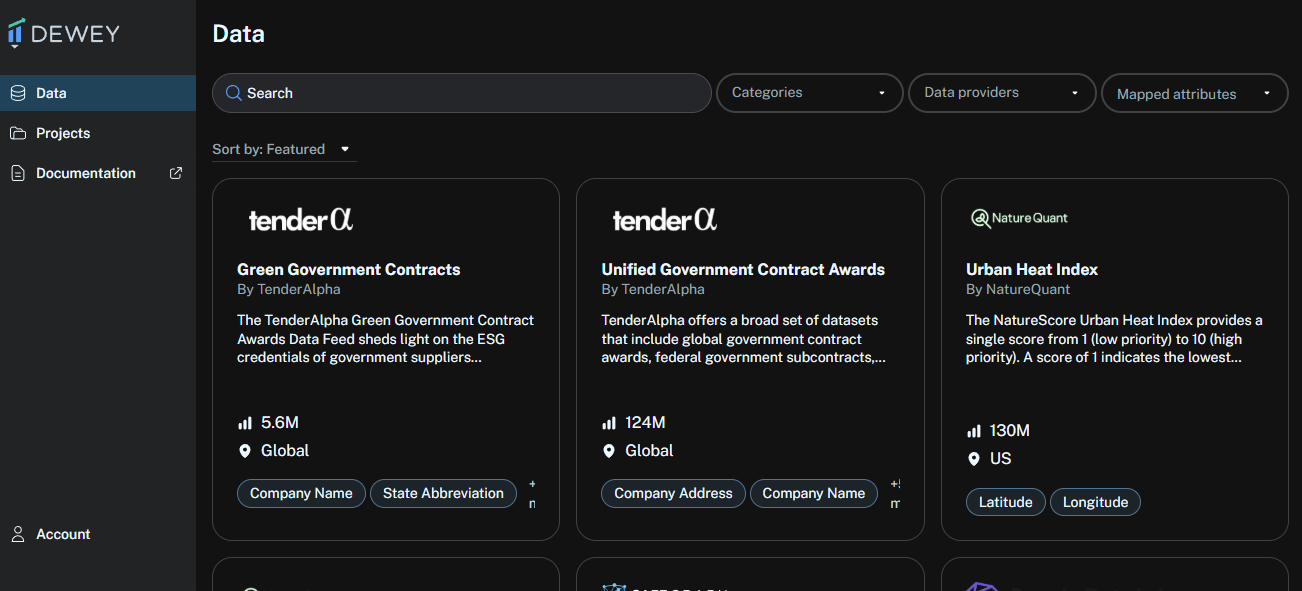Click the external link icon beside Documentation
The image size is (1302, 591).
[x=176, y=173]
